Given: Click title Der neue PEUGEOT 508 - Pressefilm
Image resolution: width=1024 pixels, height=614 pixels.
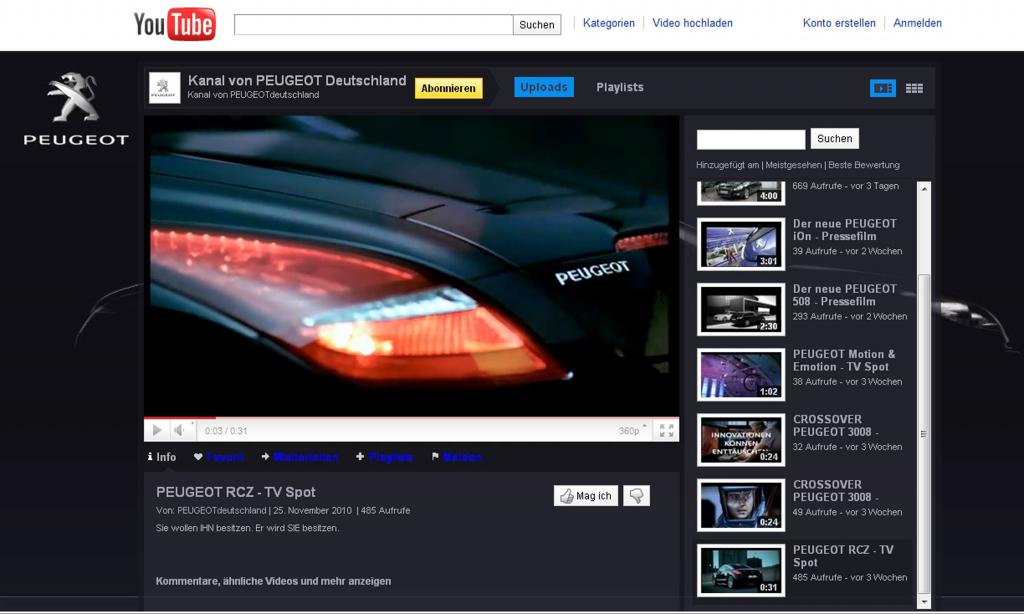Looking at the screenshot, I should pyautogui.click(x=844, y=295).
